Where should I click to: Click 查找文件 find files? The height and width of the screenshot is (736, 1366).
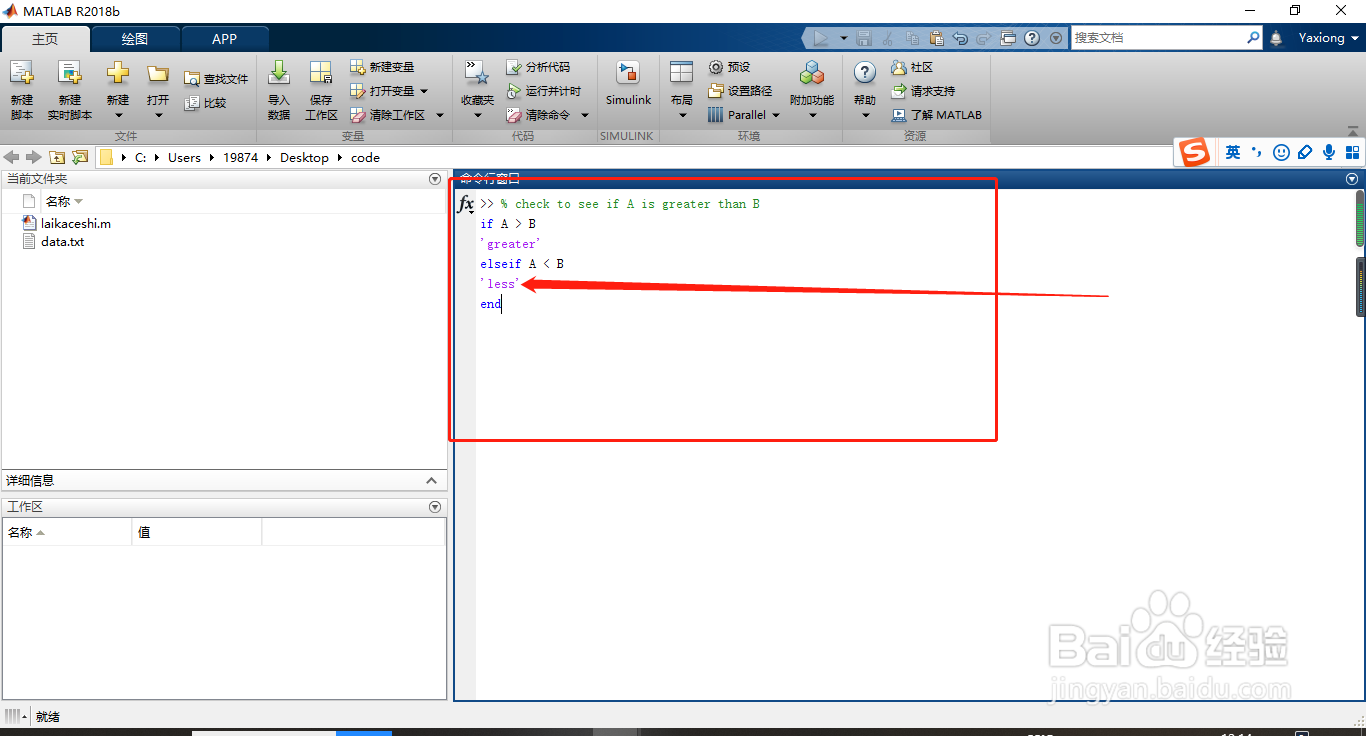coord(216,79)
